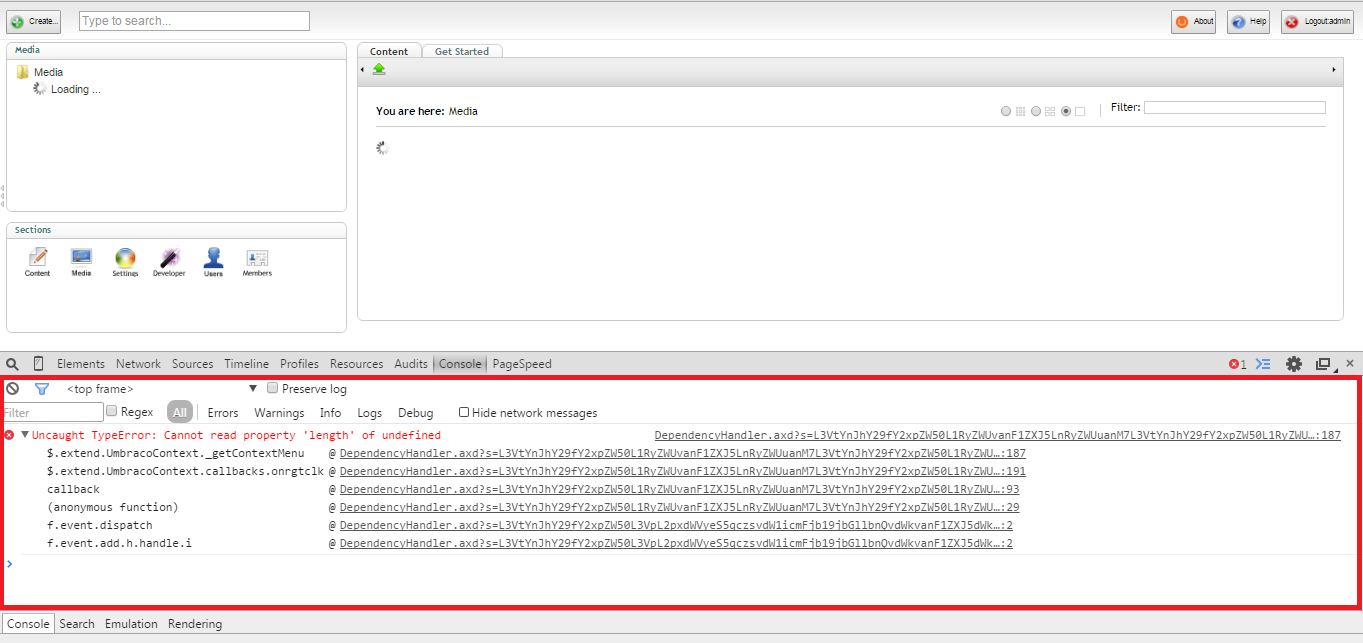Open the DevTools dock side menu

click(1324, 364)
